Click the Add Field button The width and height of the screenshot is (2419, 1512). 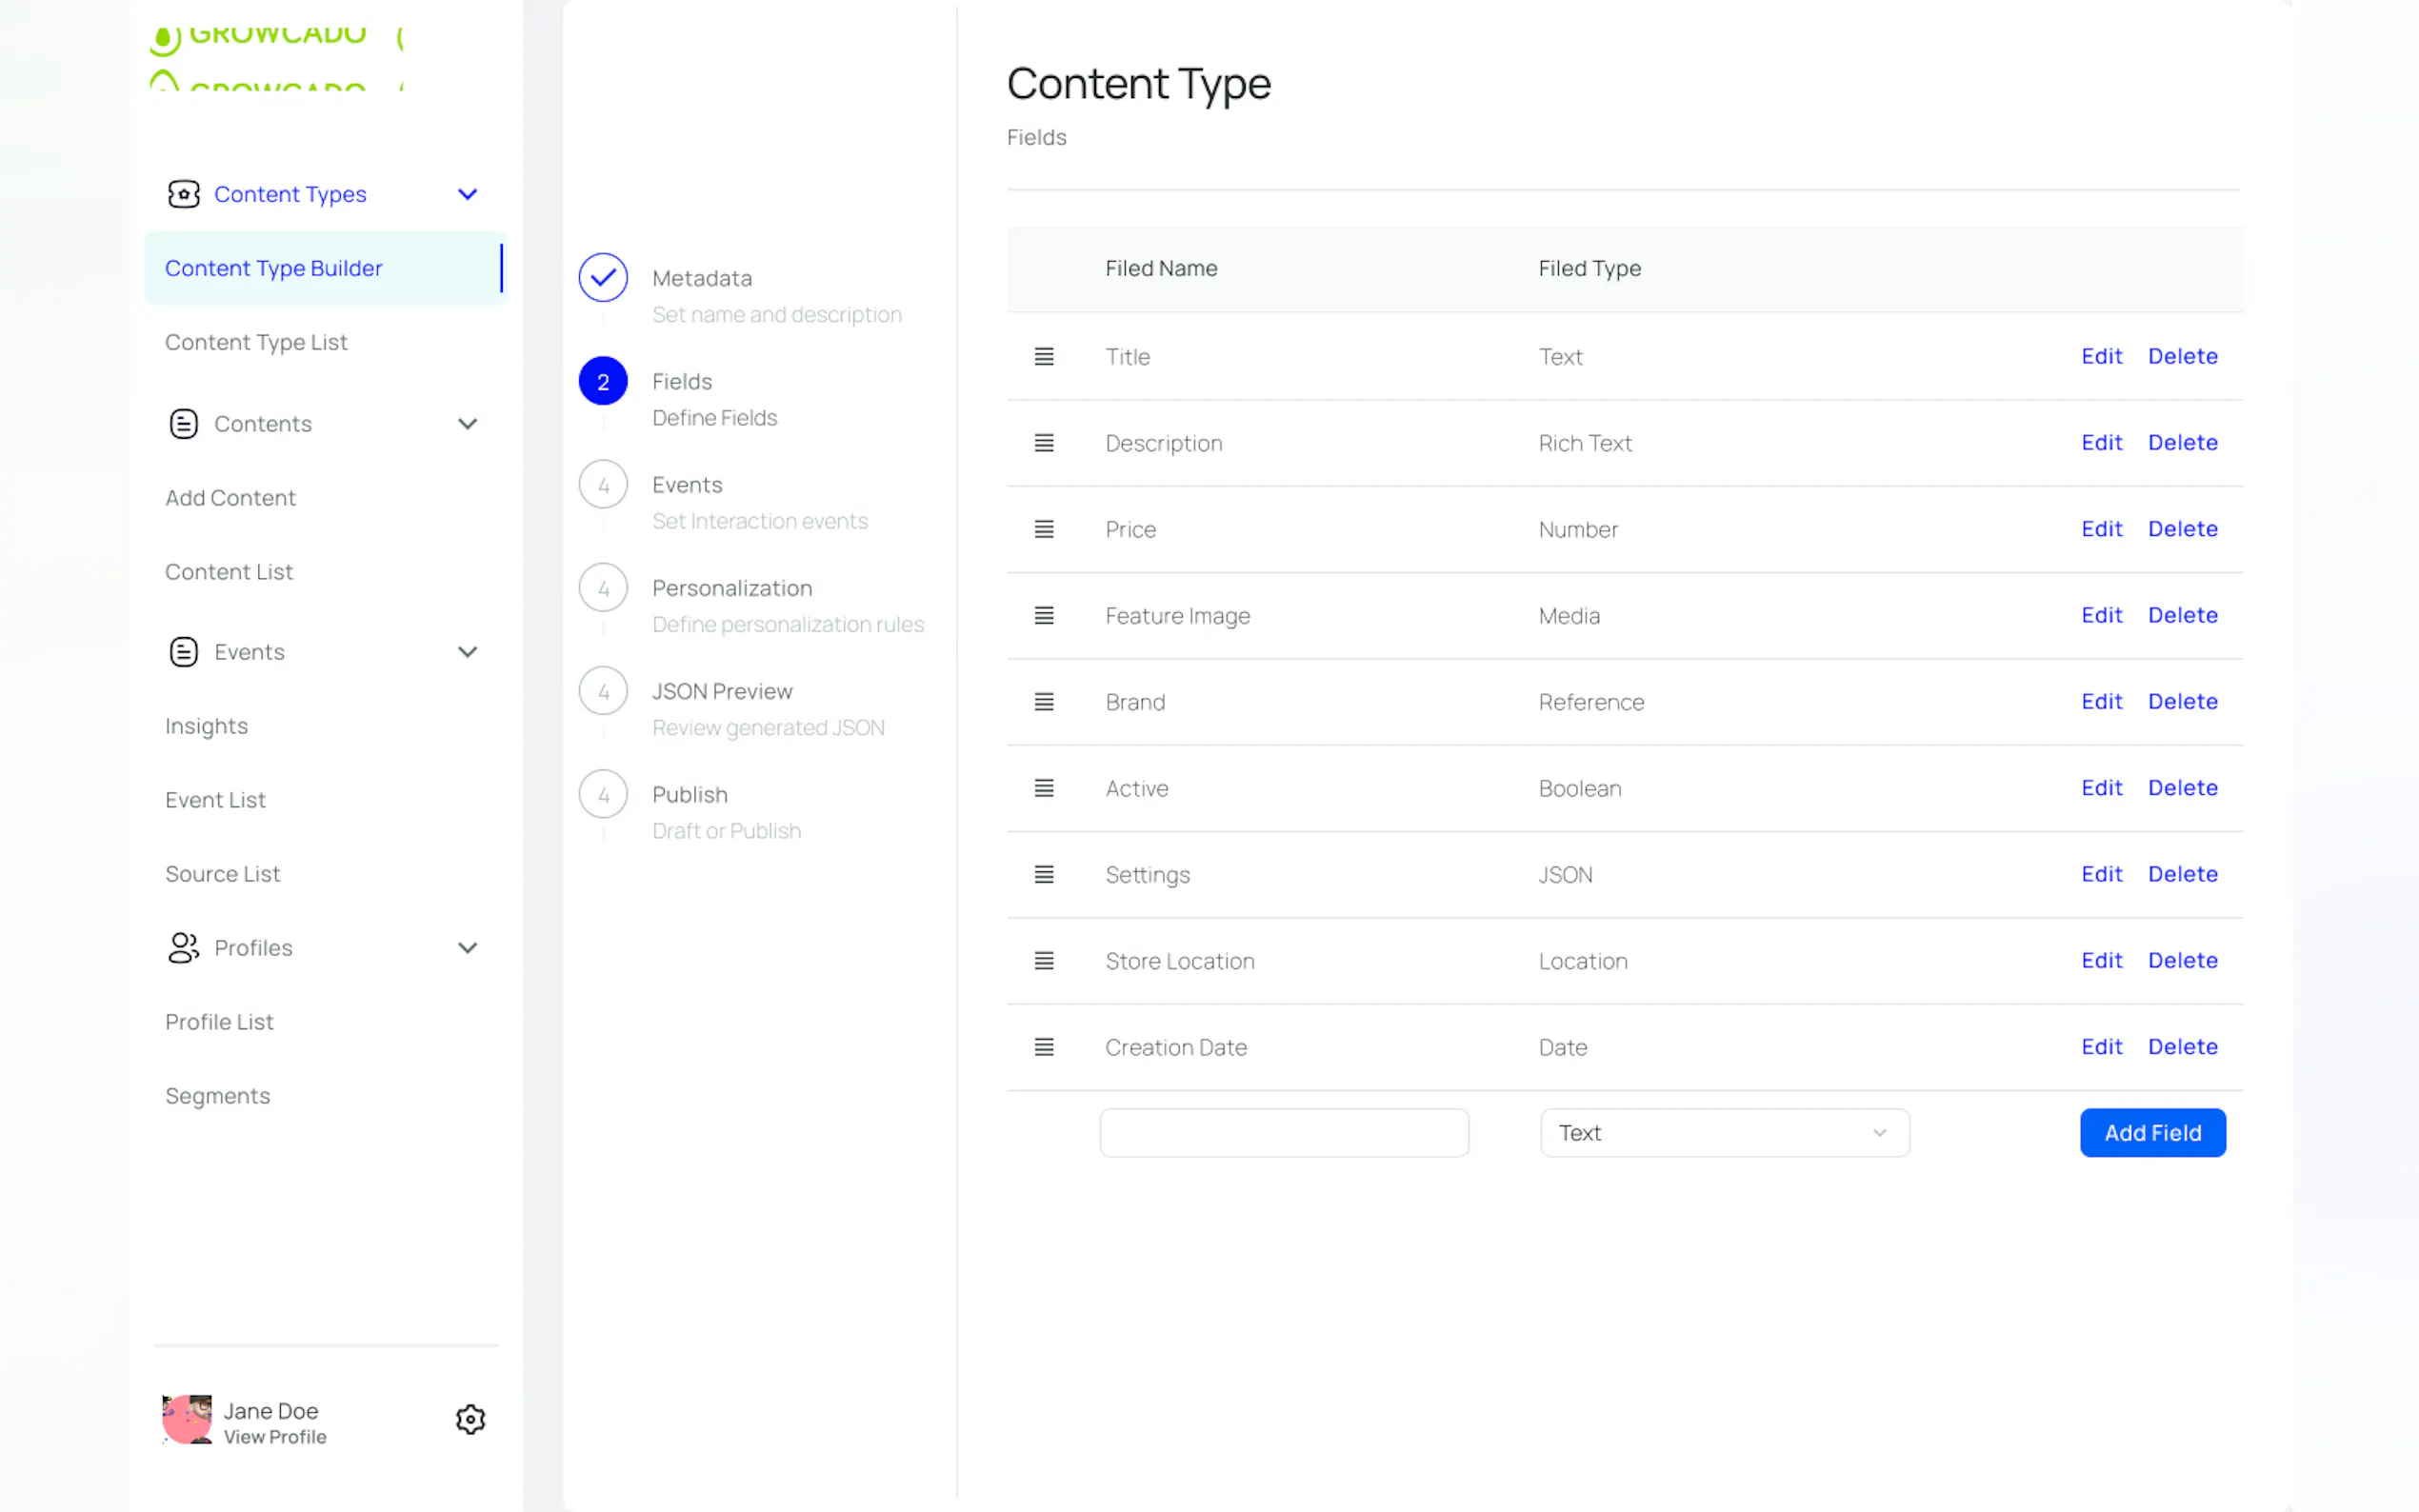tap(2152, 1133)
